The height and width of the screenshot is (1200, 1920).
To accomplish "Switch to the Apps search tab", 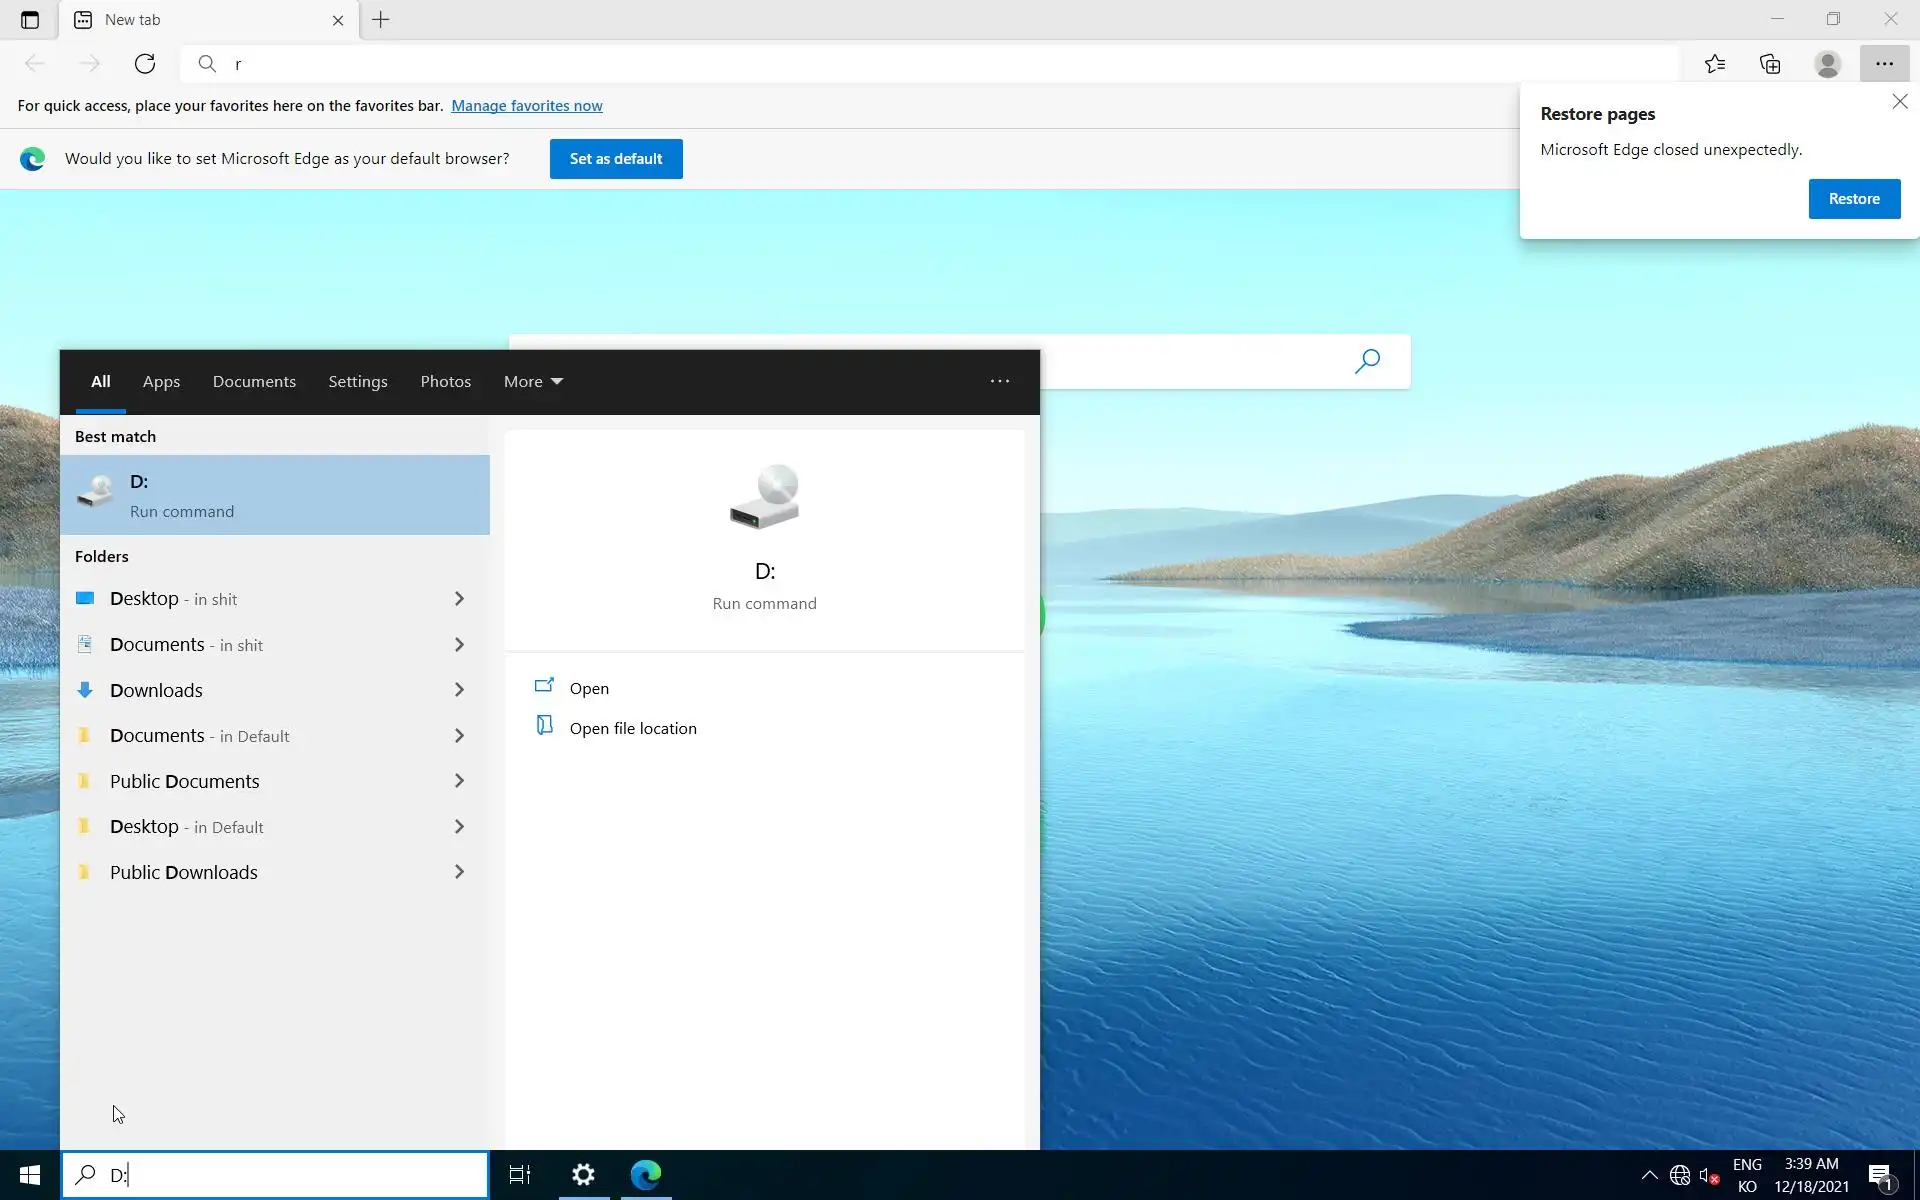I will (x=161, y=382).
